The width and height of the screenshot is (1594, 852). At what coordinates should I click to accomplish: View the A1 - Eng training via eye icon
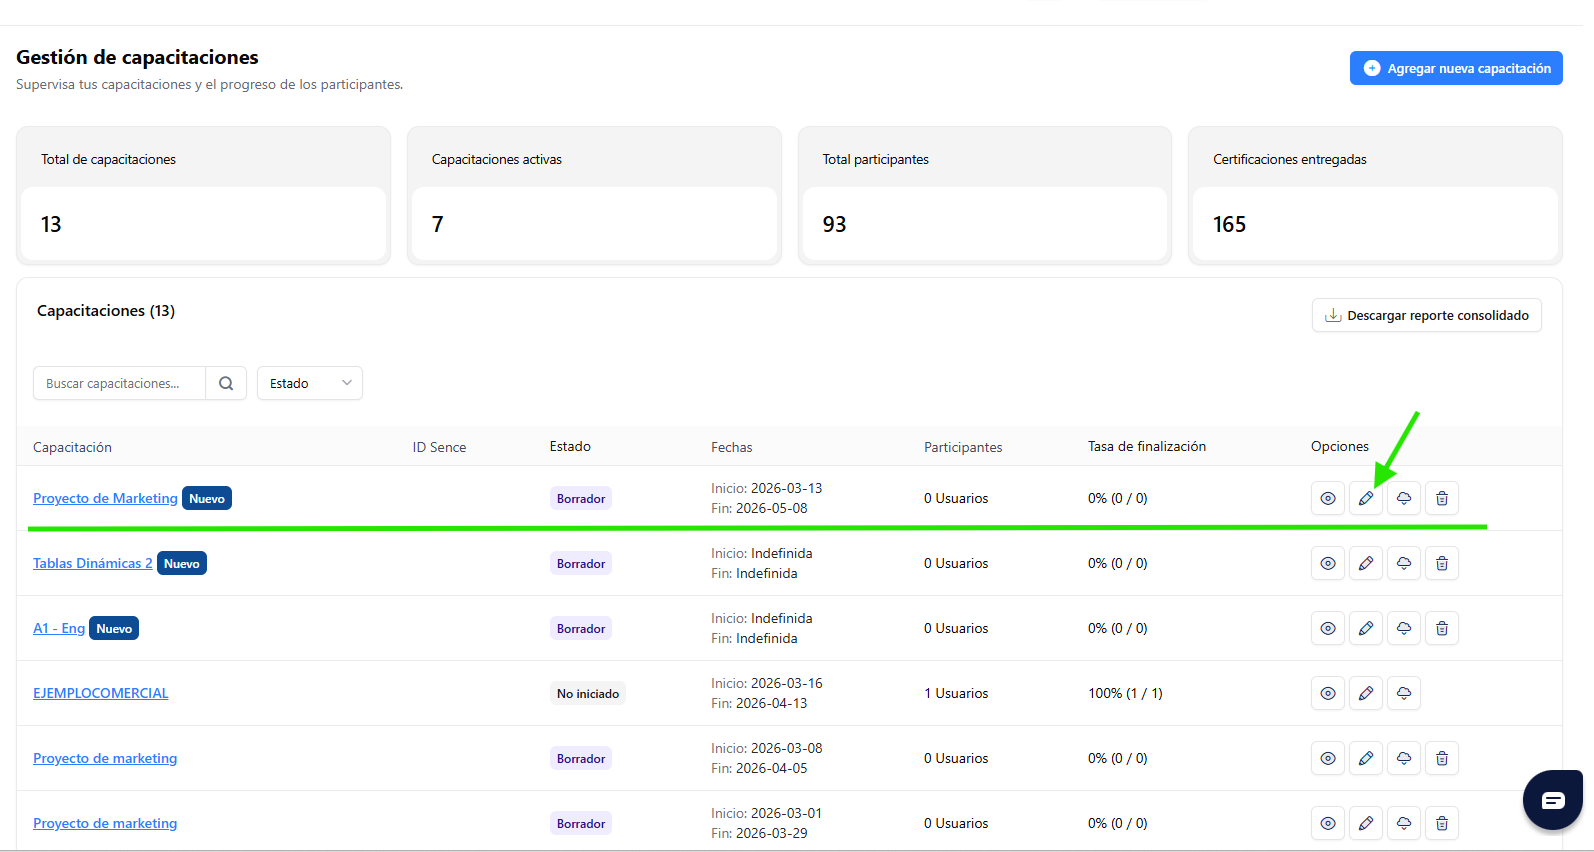1328,628
